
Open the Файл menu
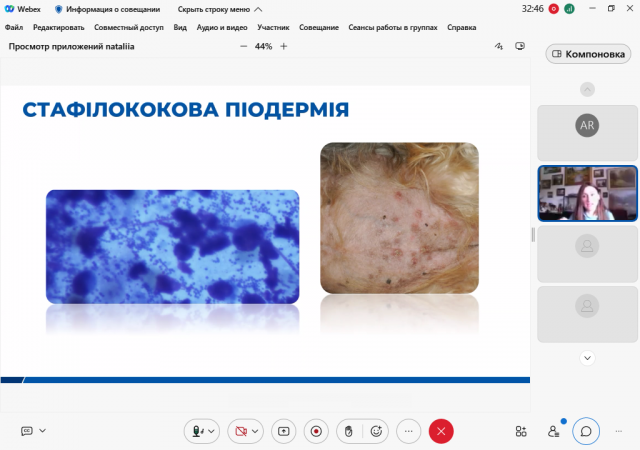tap(14, 27)
